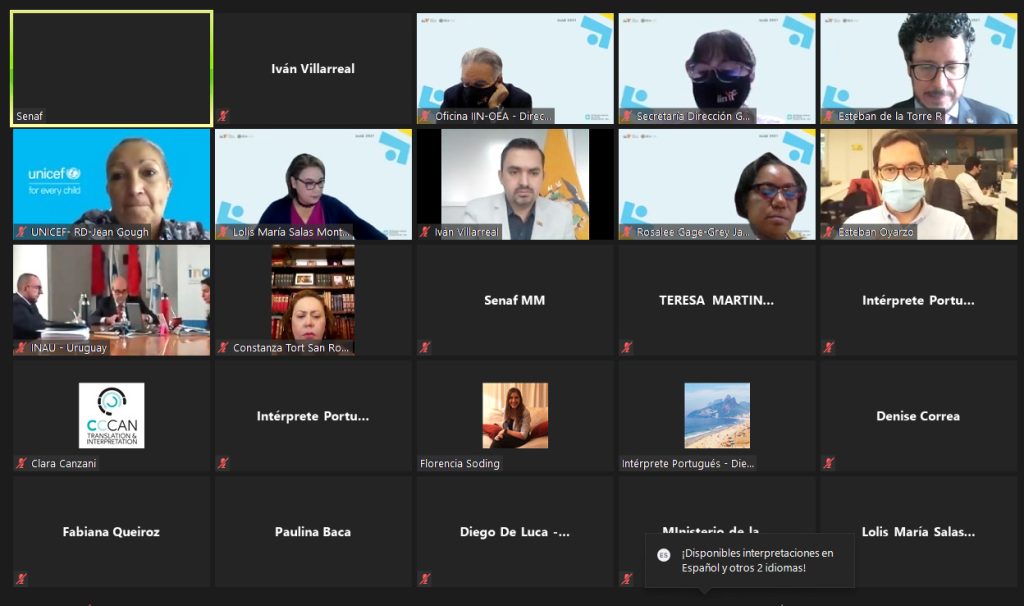Open the interpretation available notification

click(x=749, y=560)
